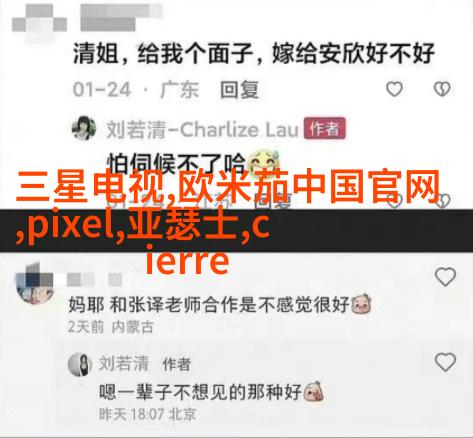
Task: Open the 刘若清-Charlize Lau profile avatar
Action: pyautogui.click(x=84, y=128)
